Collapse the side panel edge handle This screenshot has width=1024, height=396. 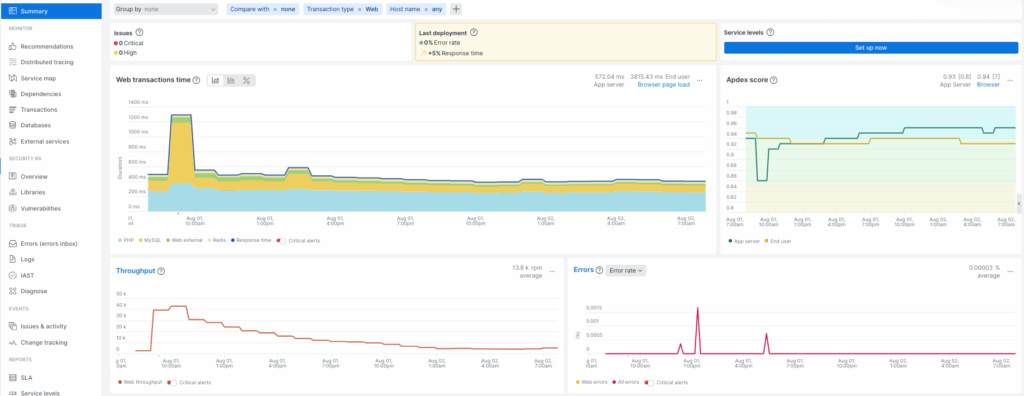coord(1019,204)
